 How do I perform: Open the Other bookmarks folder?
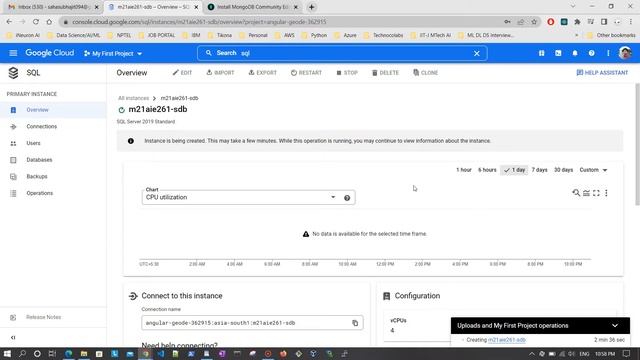611,36
